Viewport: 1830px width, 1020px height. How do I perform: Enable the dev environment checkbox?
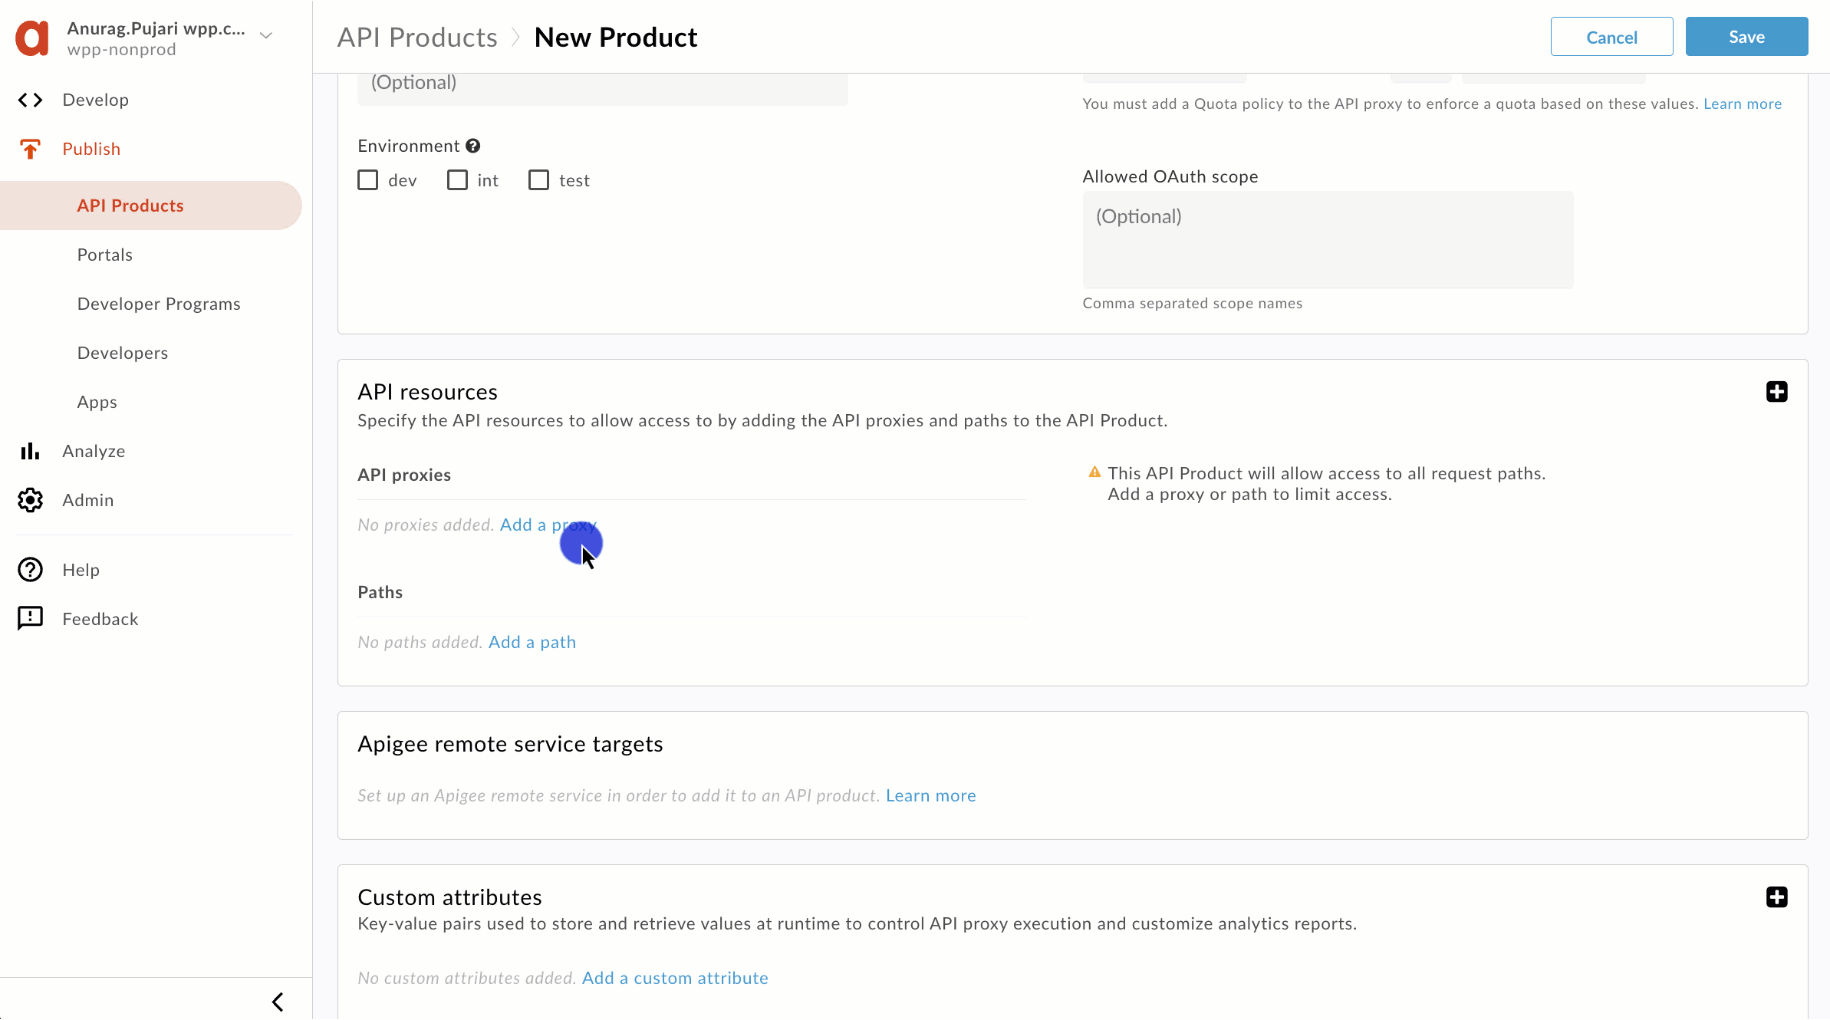[x=368, y=180]
